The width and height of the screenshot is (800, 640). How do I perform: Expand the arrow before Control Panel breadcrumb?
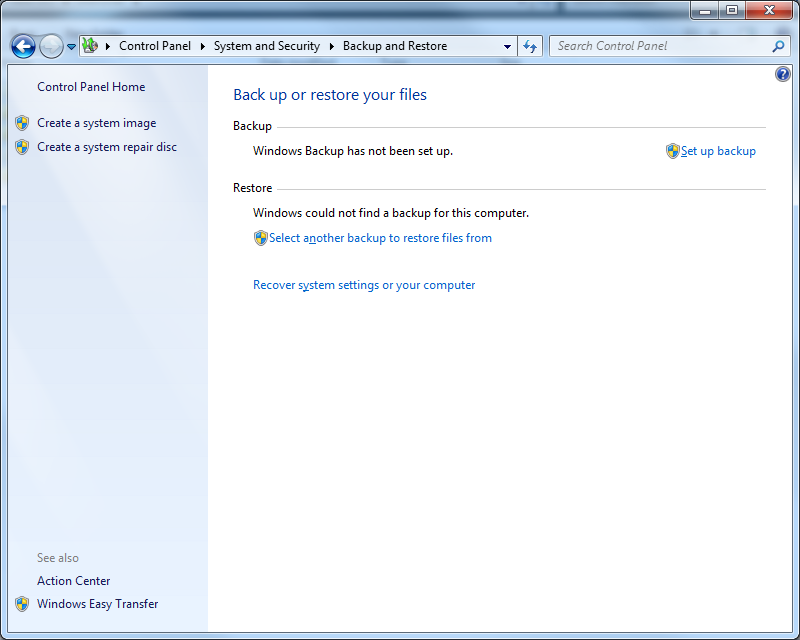108,46
